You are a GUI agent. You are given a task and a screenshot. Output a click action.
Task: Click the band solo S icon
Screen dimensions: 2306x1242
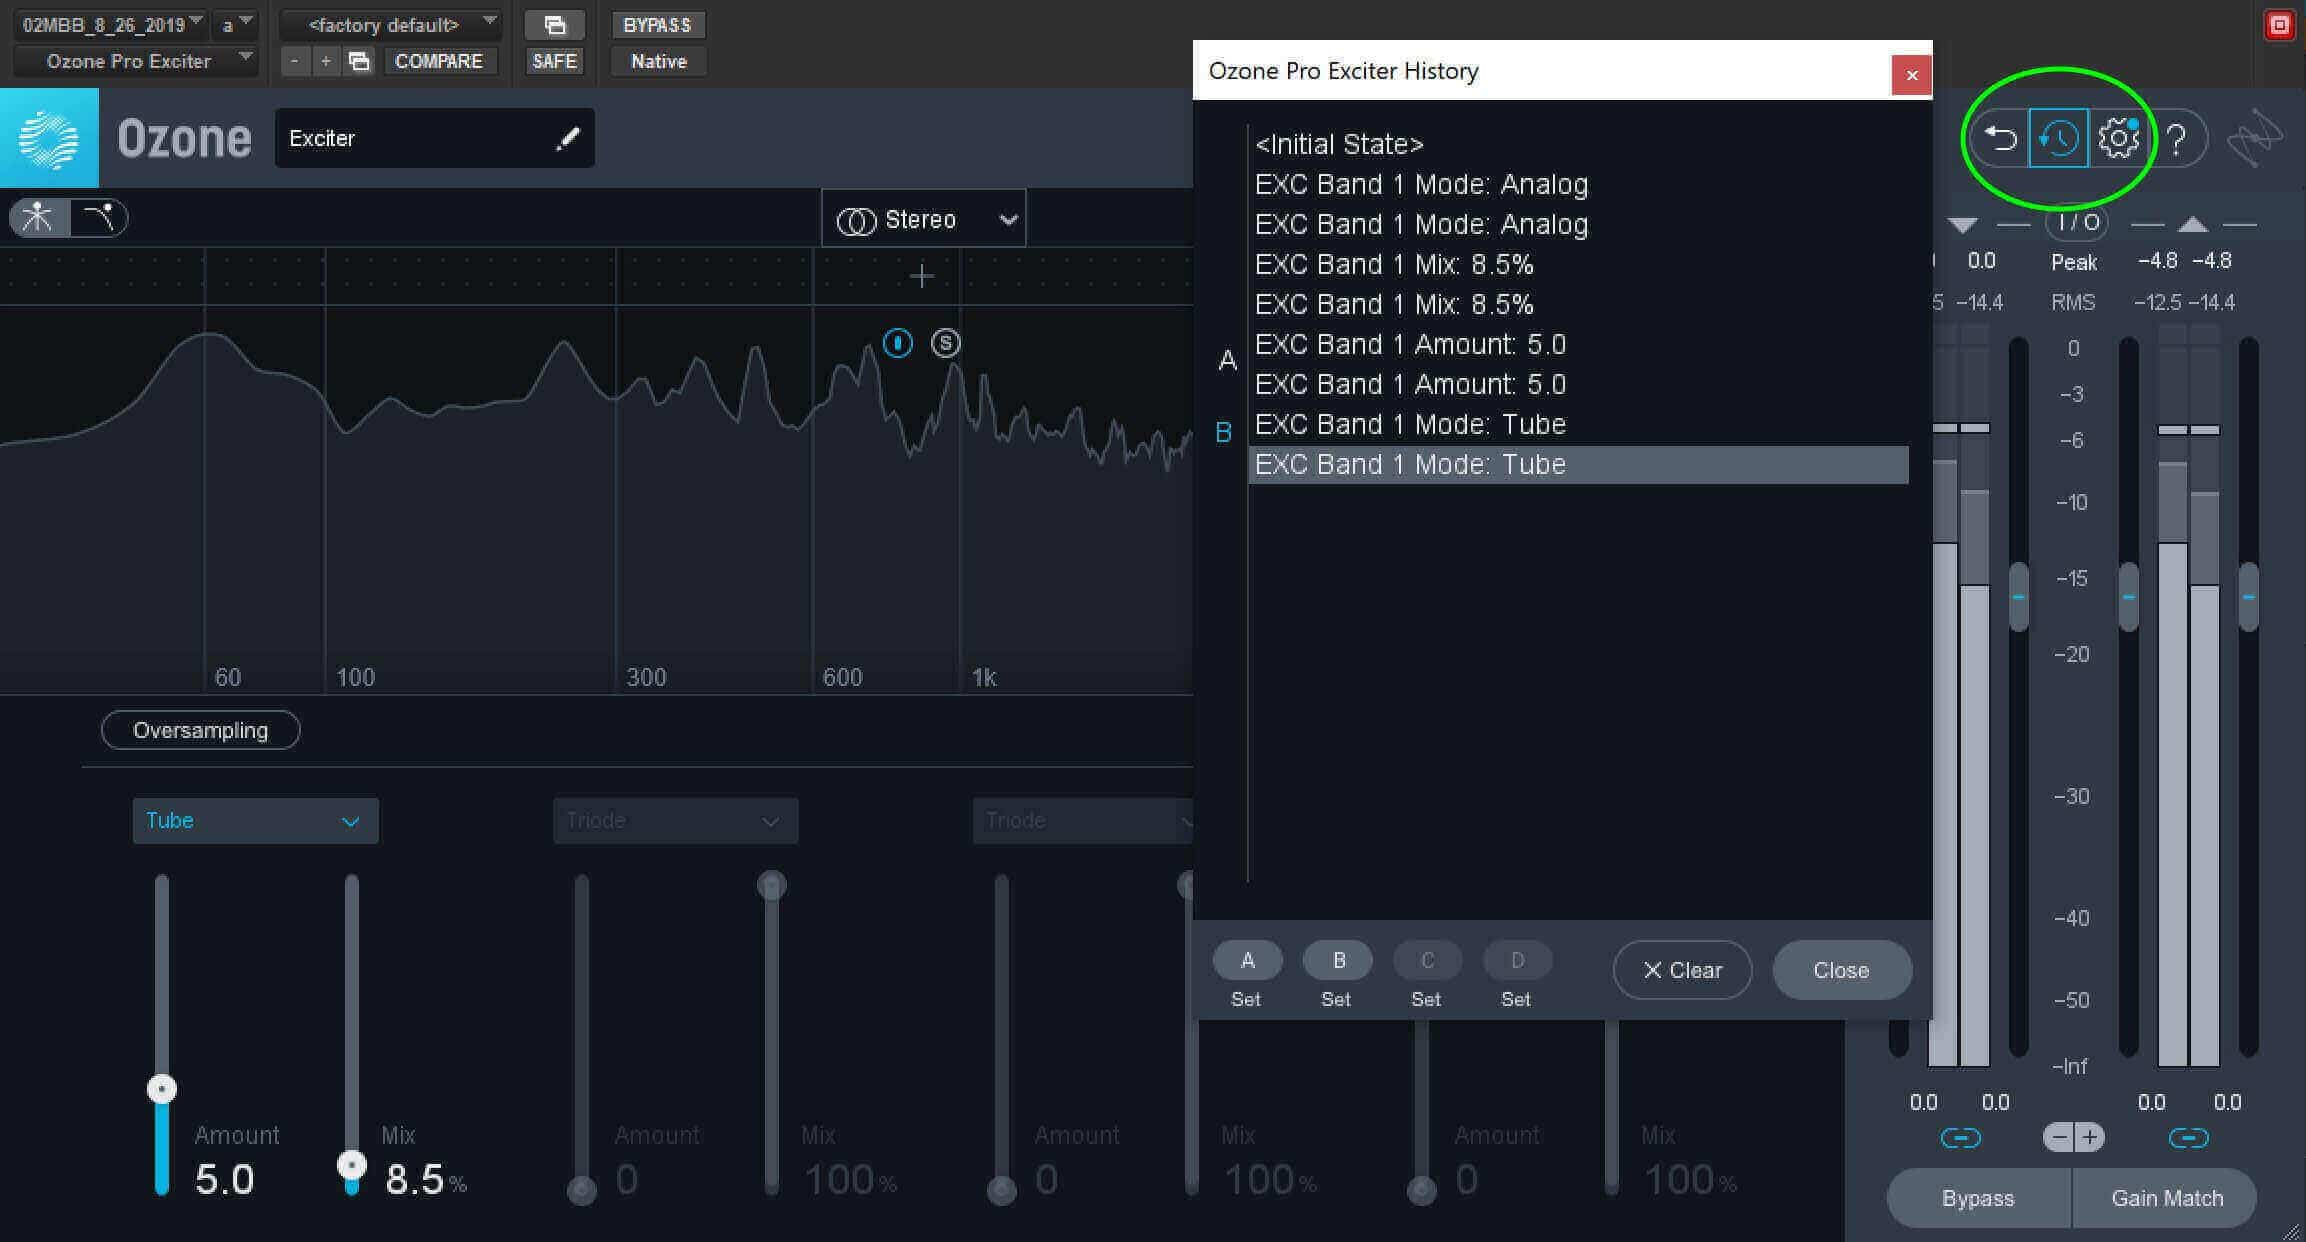coord(945,343)
